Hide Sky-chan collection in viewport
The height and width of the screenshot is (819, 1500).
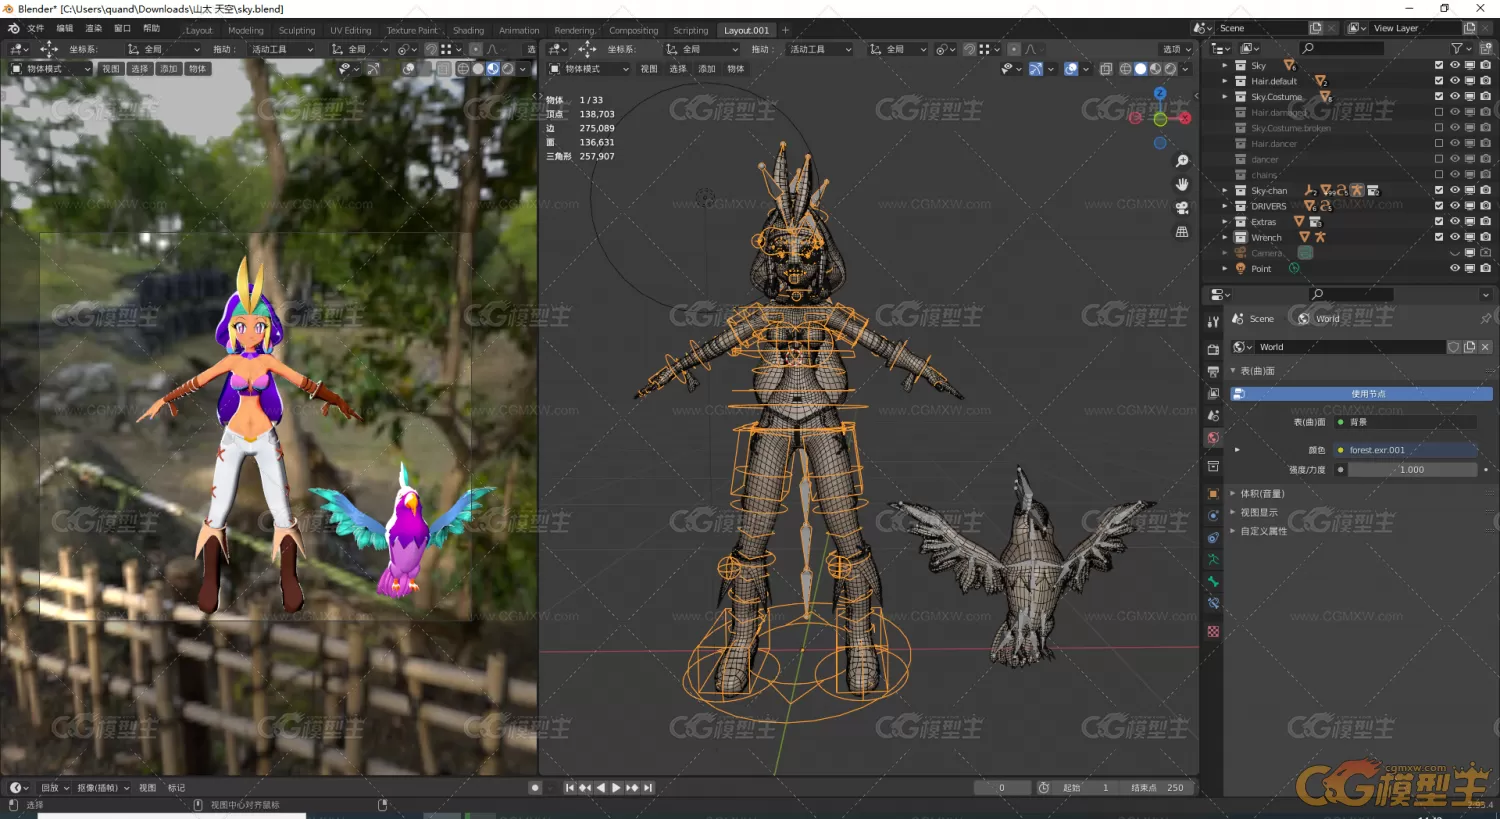(x=1455, y=190)
